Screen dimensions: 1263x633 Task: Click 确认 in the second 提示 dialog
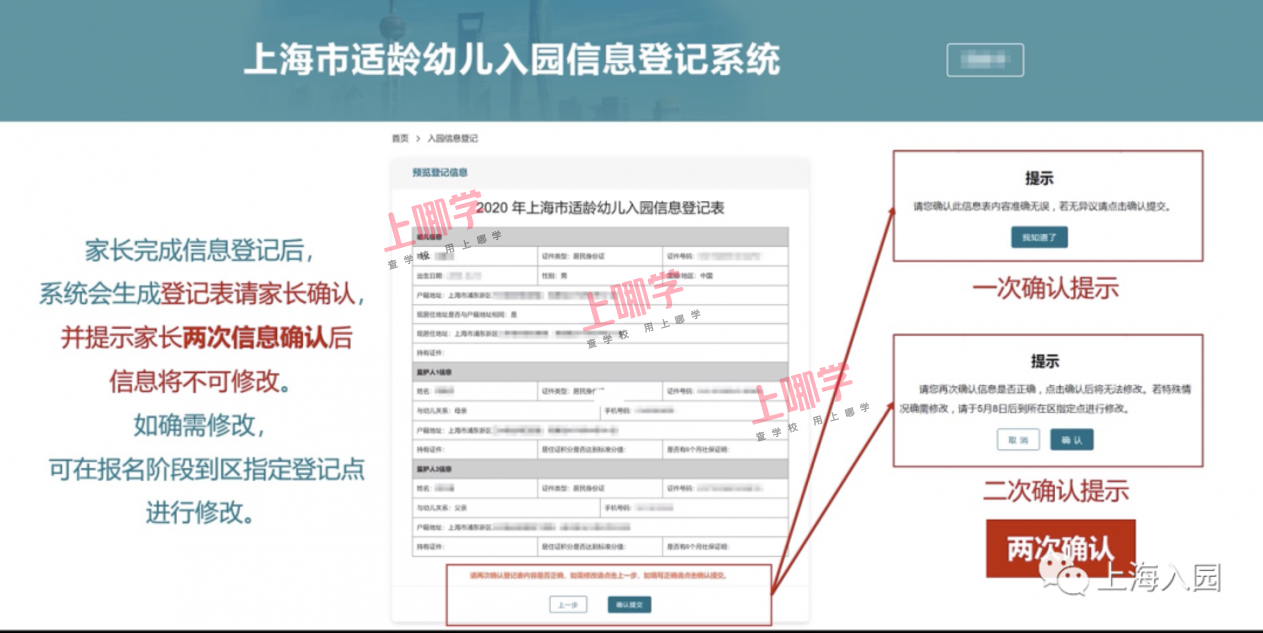tap(1071, 440)
